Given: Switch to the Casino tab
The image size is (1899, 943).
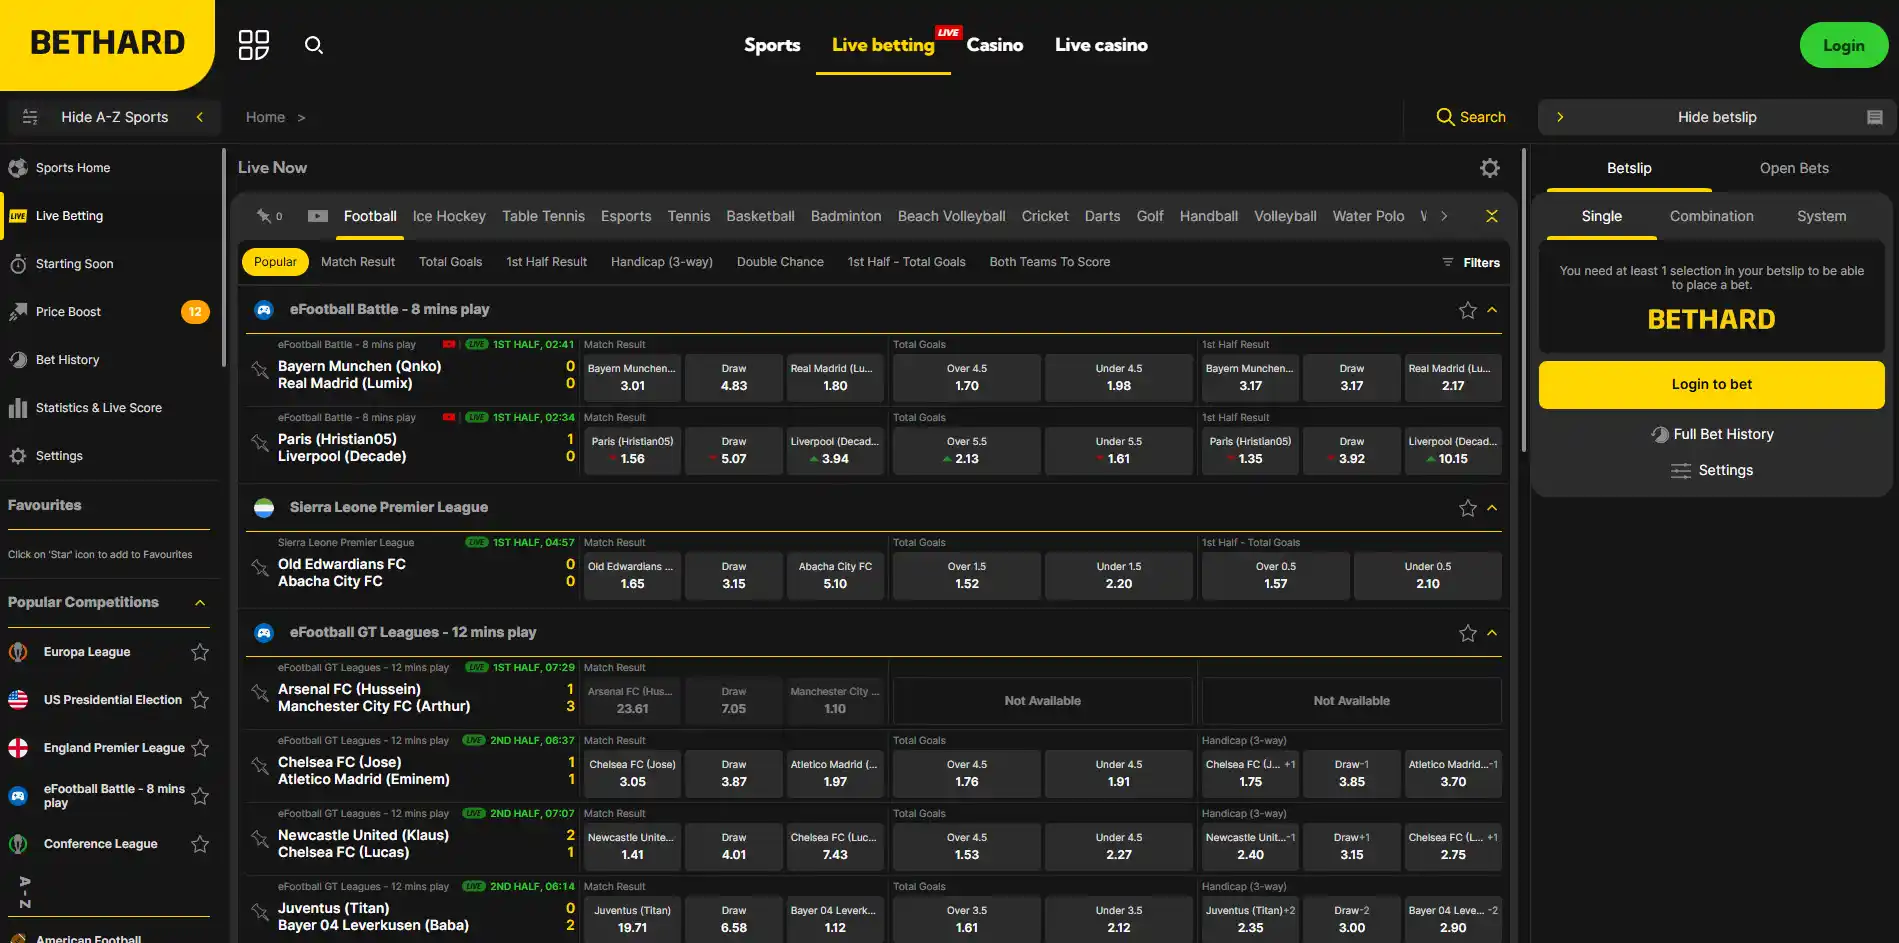Looking at the screenshot, I should [994, 45].
